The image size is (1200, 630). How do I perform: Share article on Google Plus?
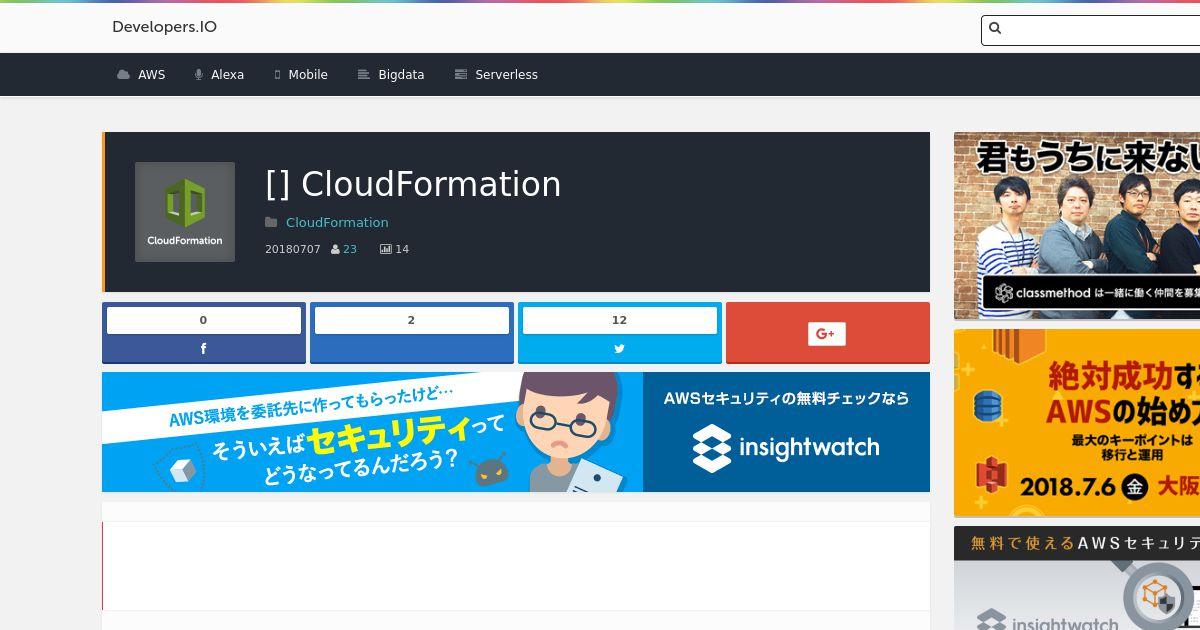828,333
